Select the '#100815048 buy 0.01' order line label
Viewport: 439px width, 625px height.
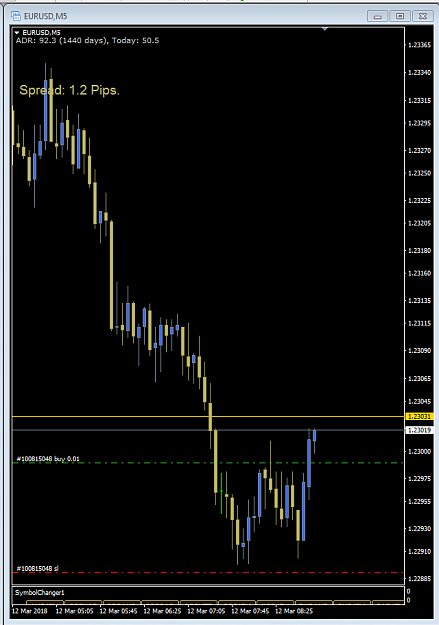tap(48, 459)
